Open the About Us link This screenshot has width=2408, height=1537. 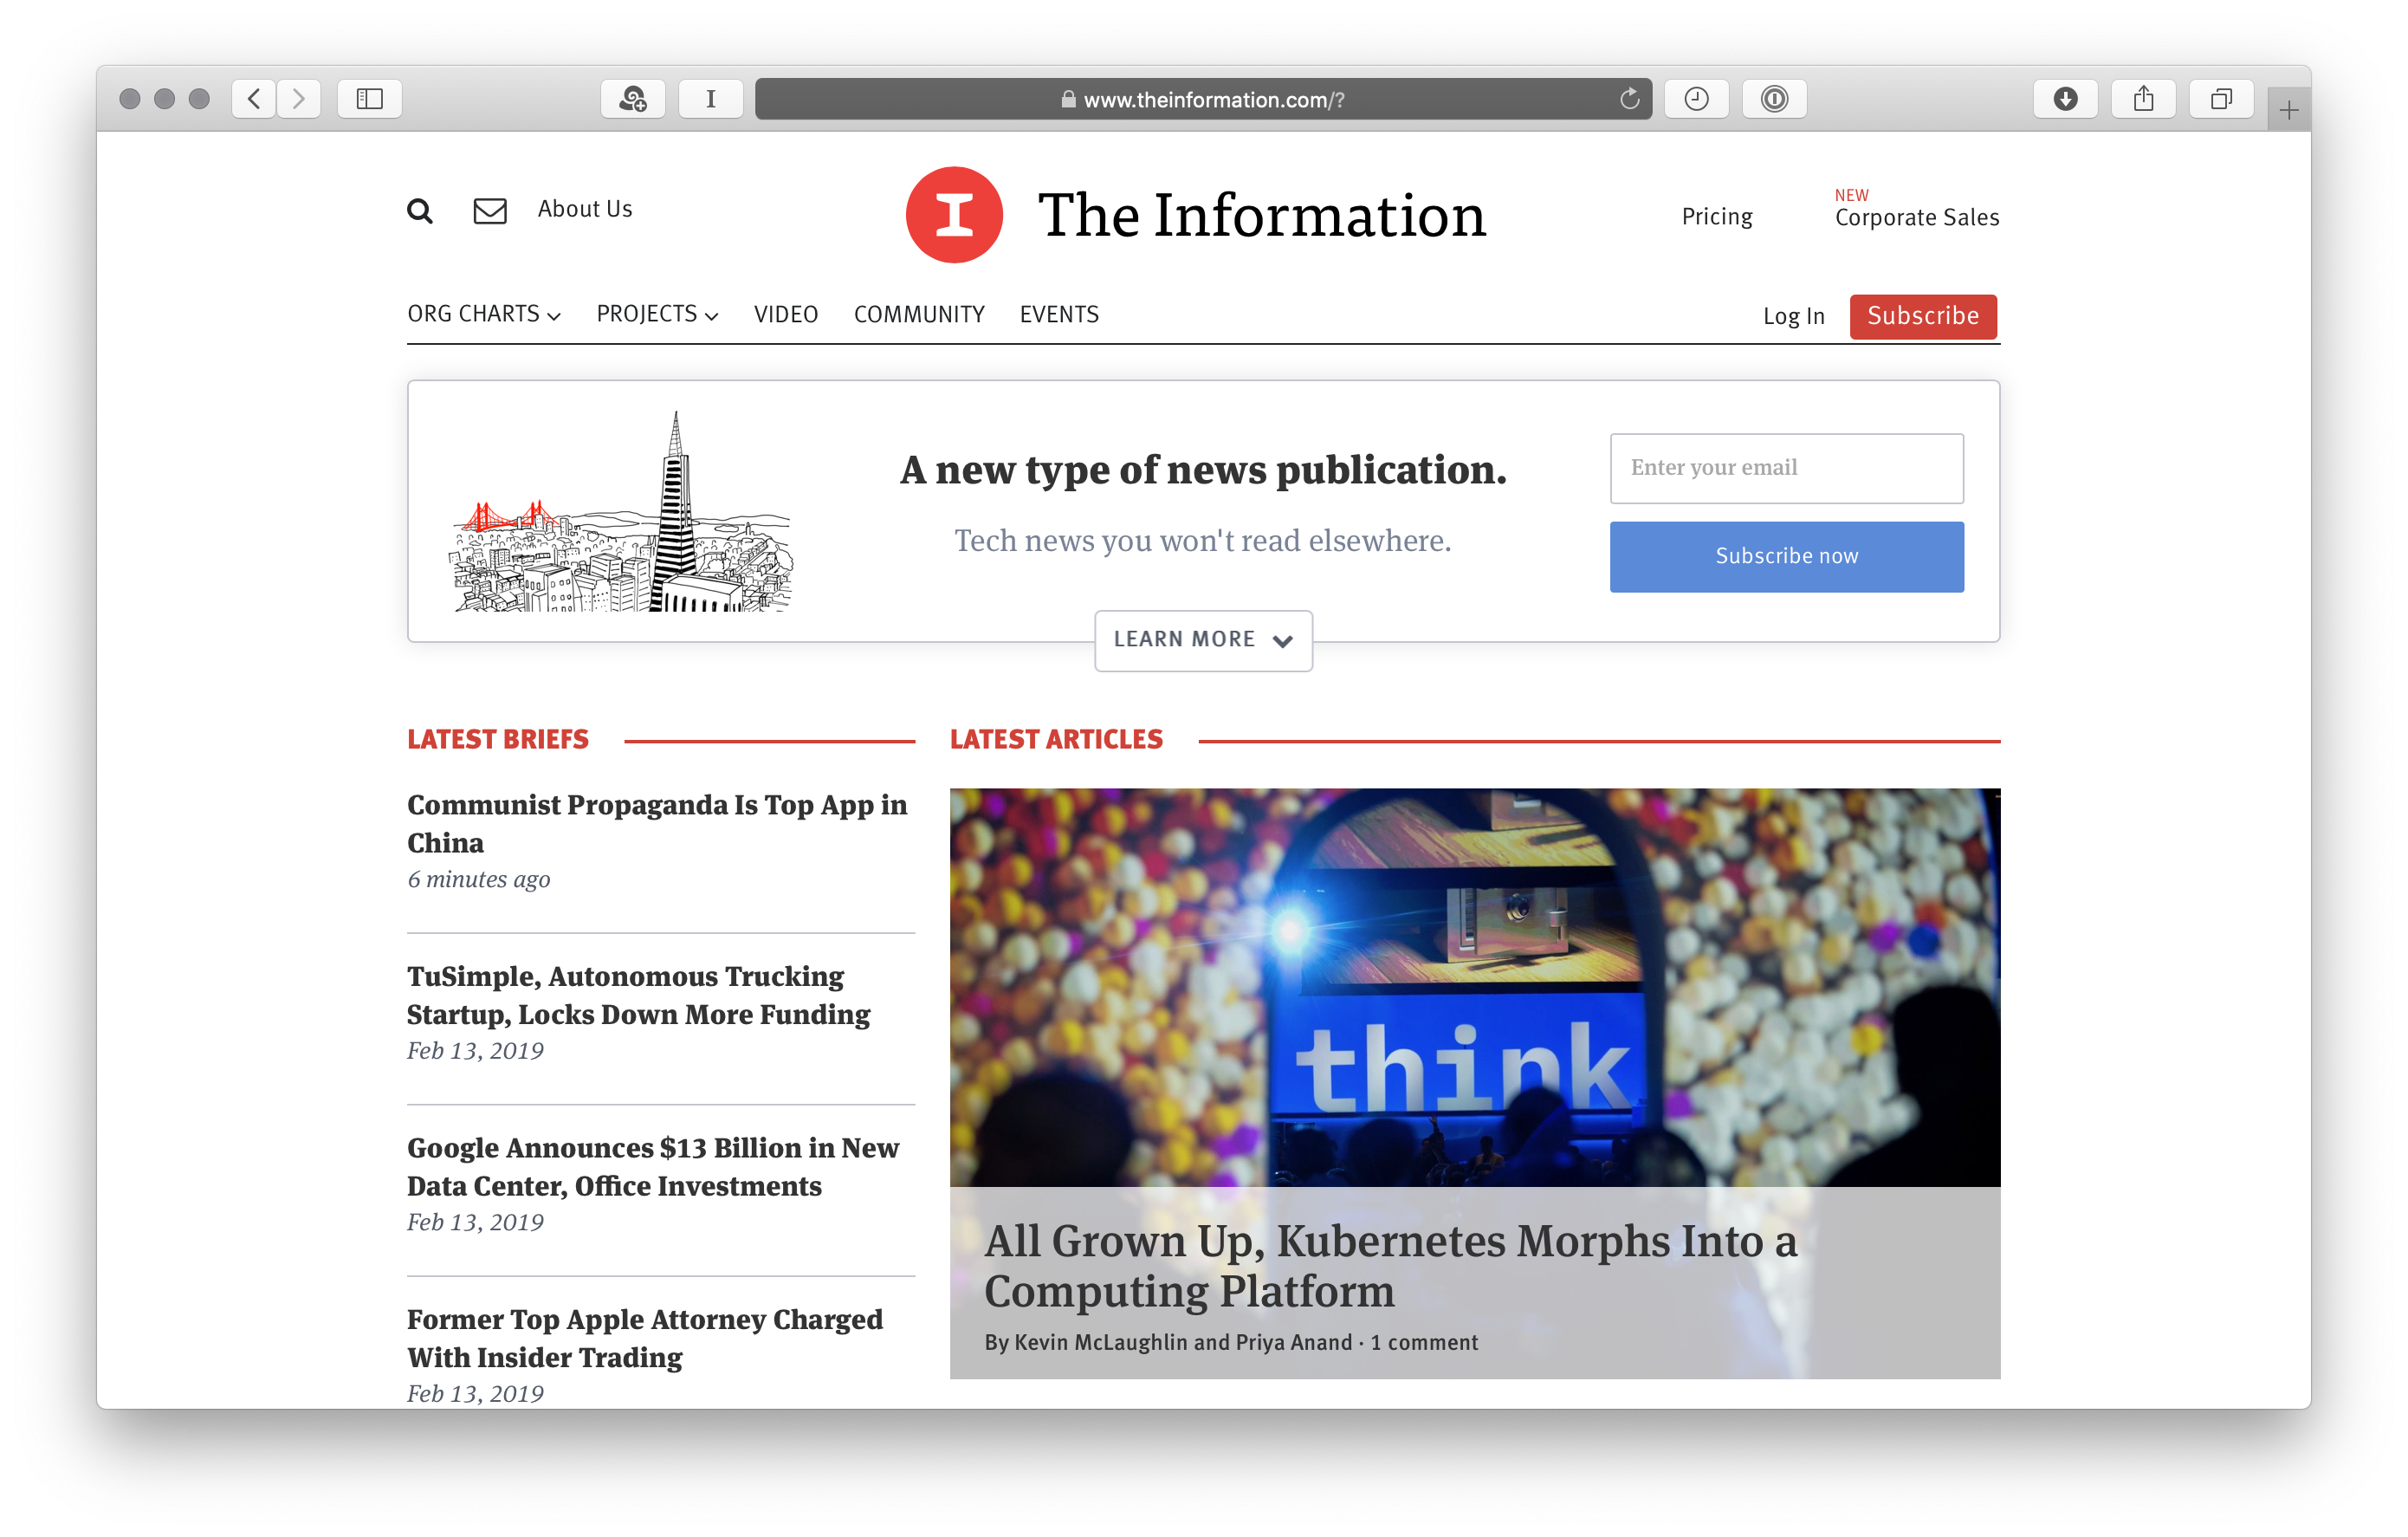click(585, 209)
